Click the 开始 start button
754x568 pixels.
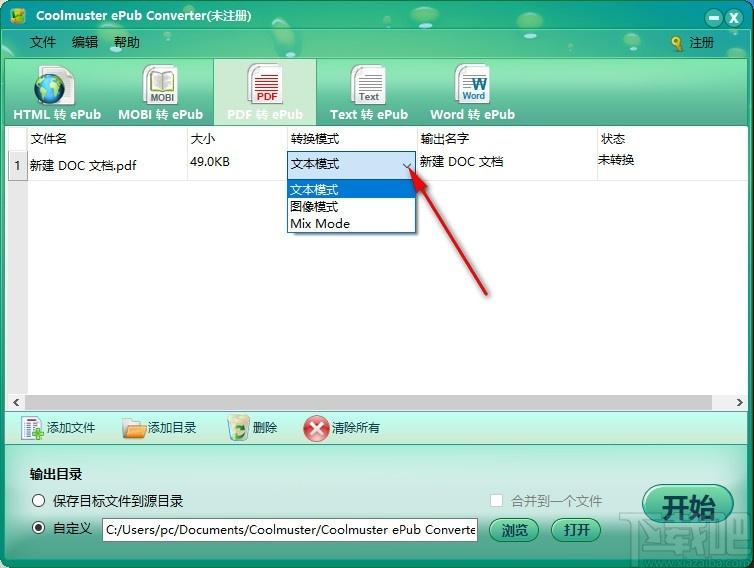[688, 506]
